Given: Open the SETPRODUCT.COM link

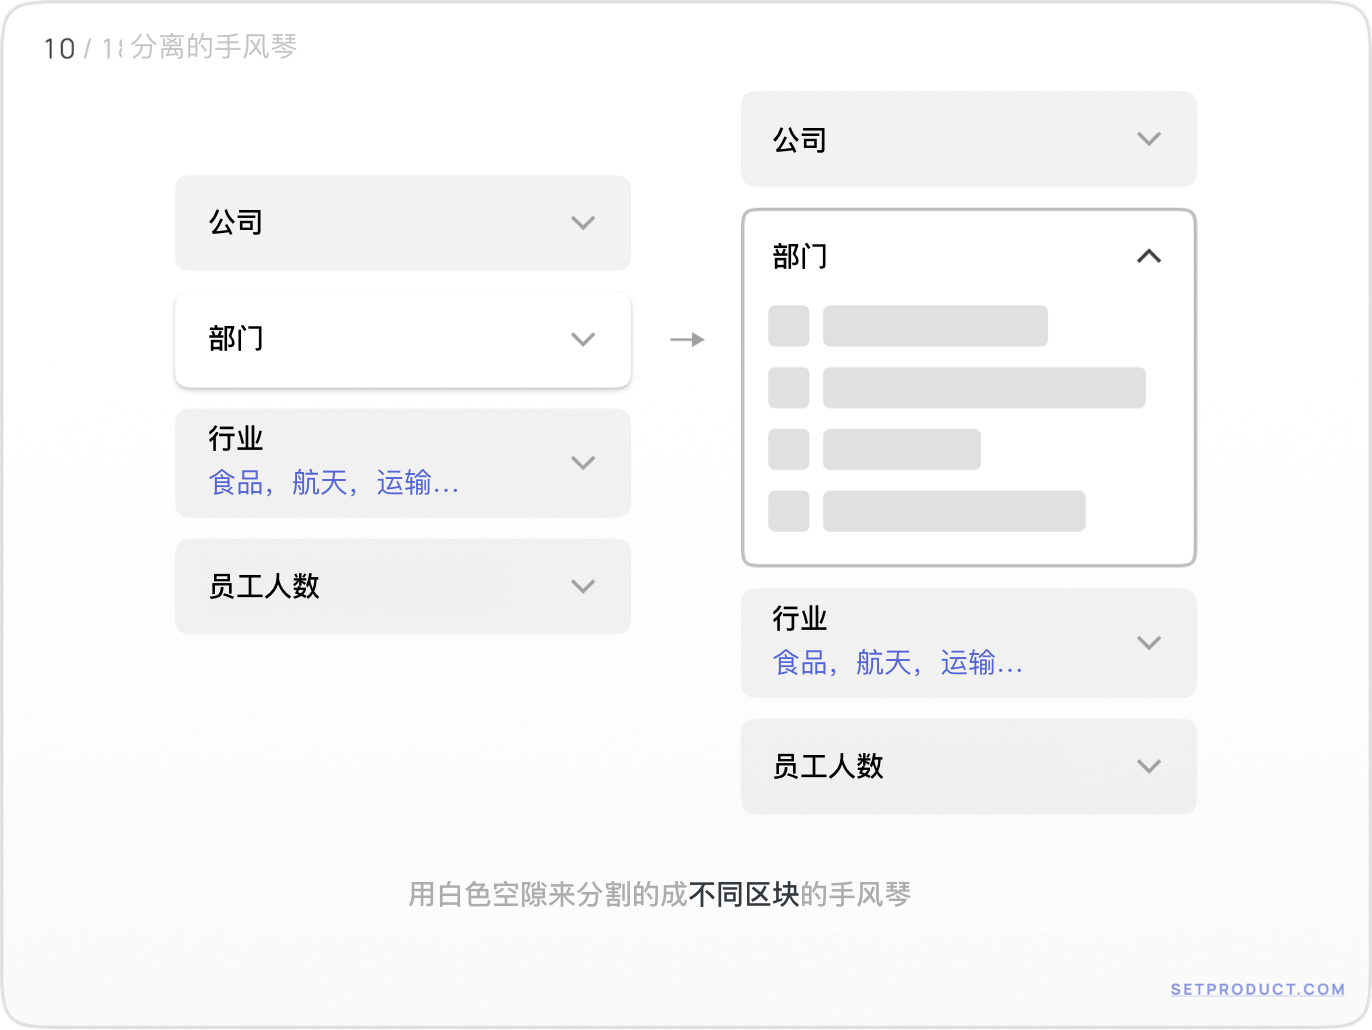Looking at the screenshot, I should click(x=1257, y=989).
